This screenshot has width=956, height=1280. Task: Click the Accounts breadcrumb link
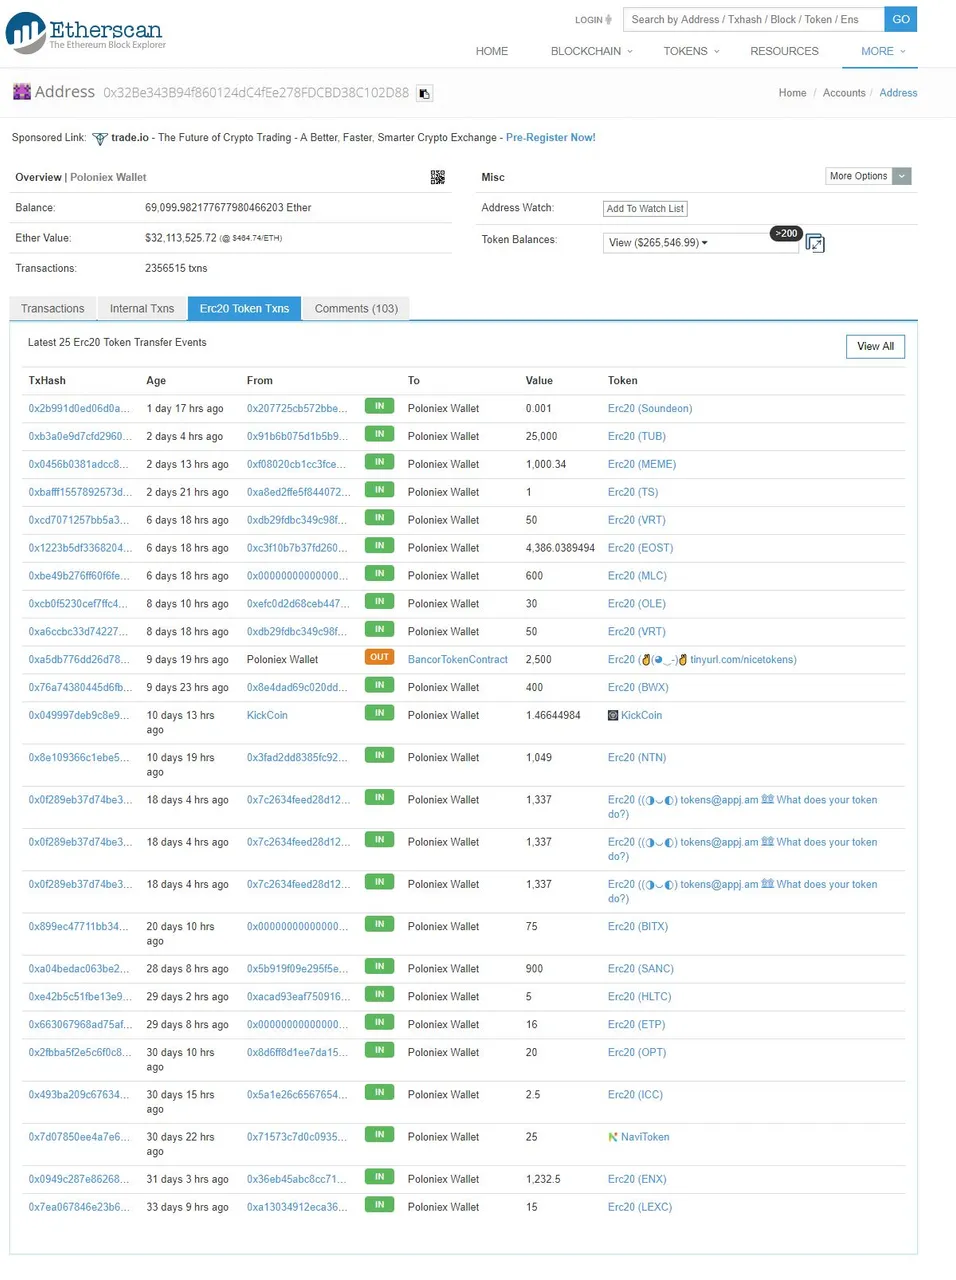(x=844, y=93)
